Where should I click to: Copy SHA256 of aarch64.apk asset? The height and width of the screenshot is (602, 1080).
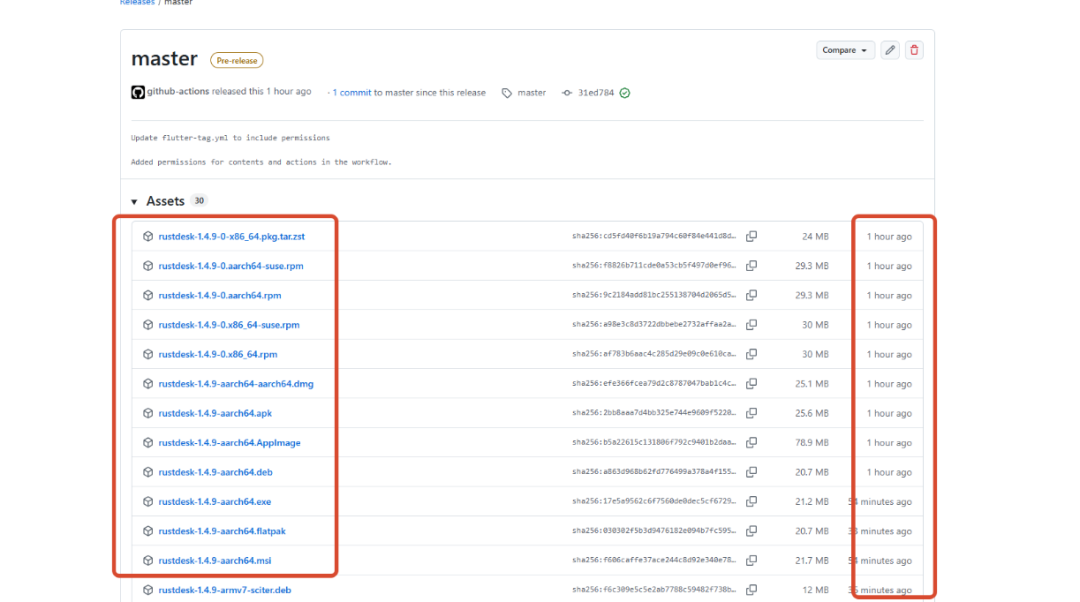tap(751, 413)
